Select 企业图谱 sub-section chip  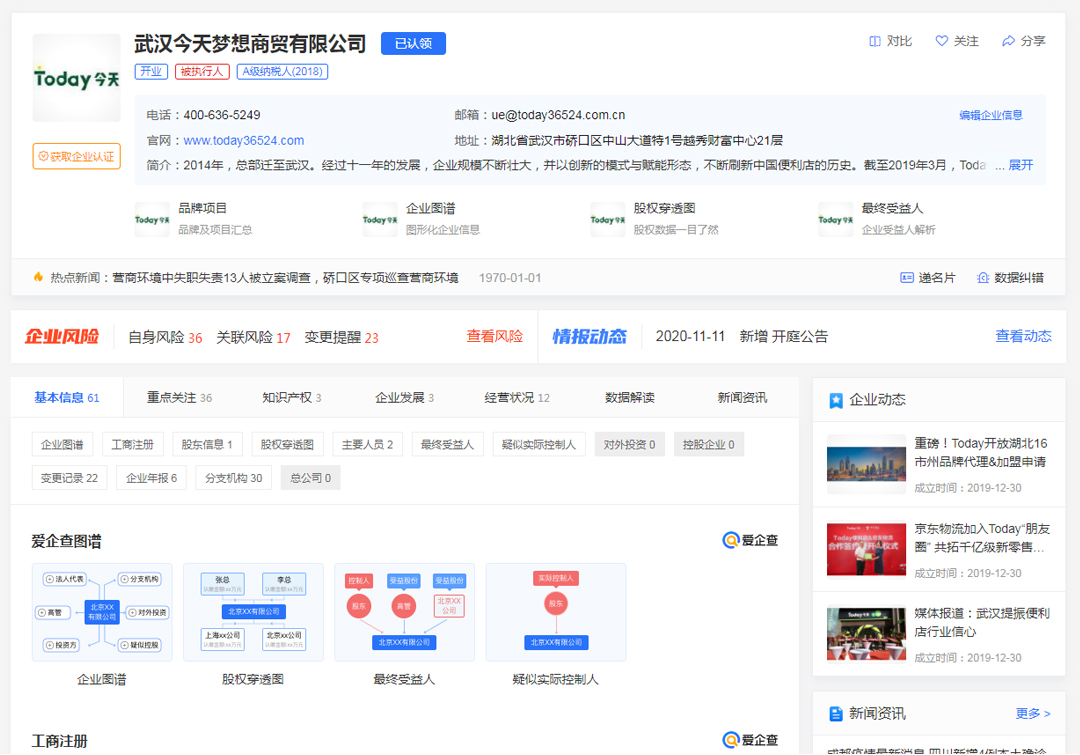point(62,444)
